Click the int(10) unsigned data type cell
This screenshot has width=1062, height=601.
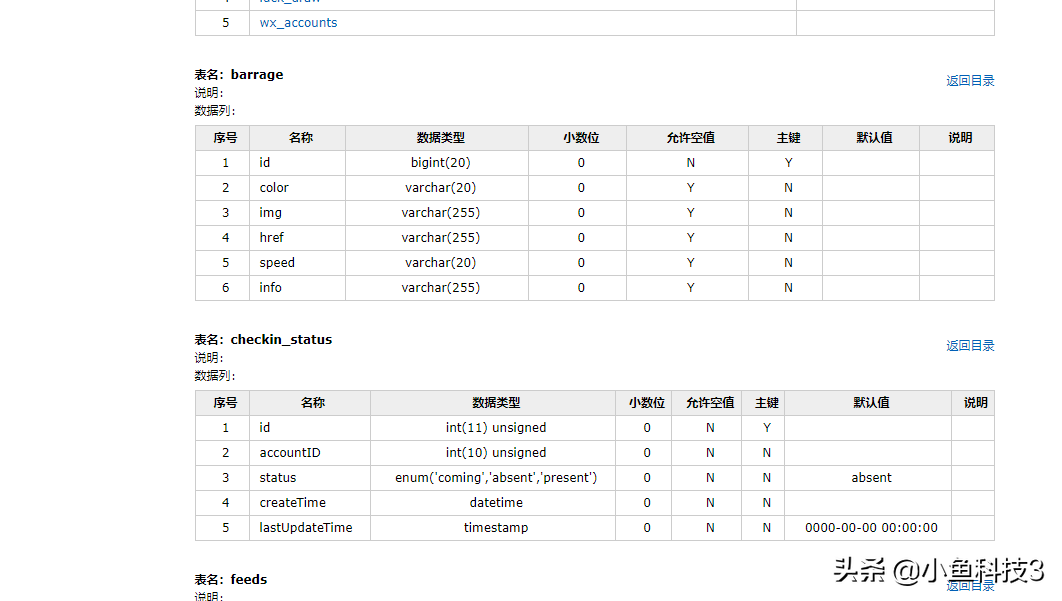(493, 453)
